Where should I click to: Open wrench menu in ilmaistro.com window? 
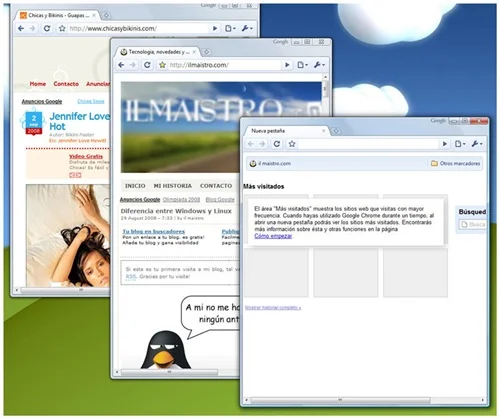[319, 65]
